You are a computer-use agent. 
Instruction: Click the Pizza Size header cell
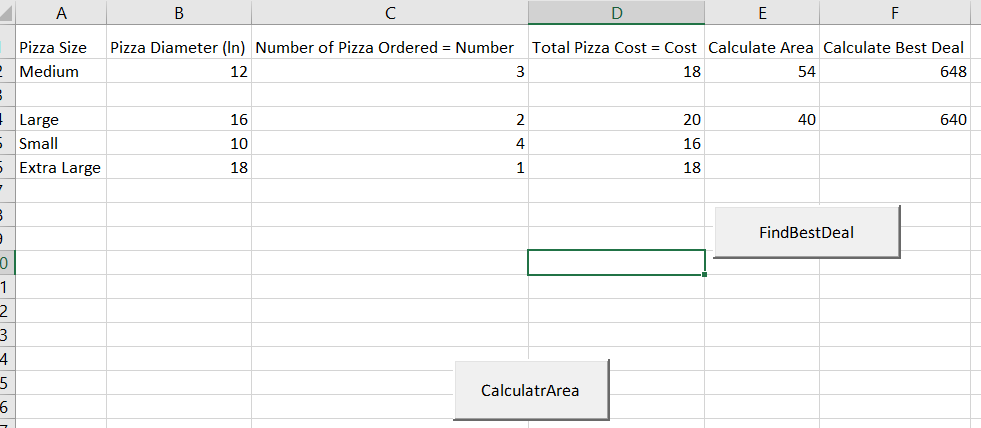click(x=53, y=48)
